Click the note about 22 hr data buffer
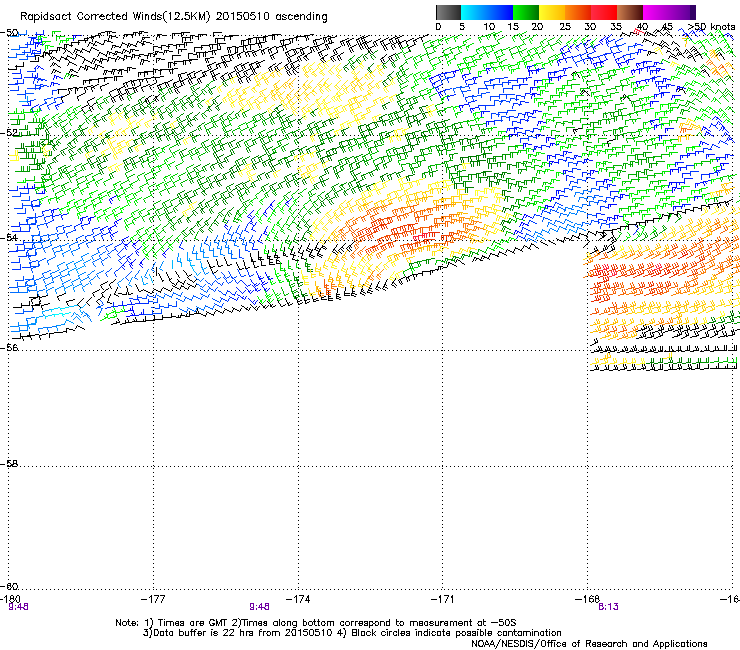 tap(237, 633)
